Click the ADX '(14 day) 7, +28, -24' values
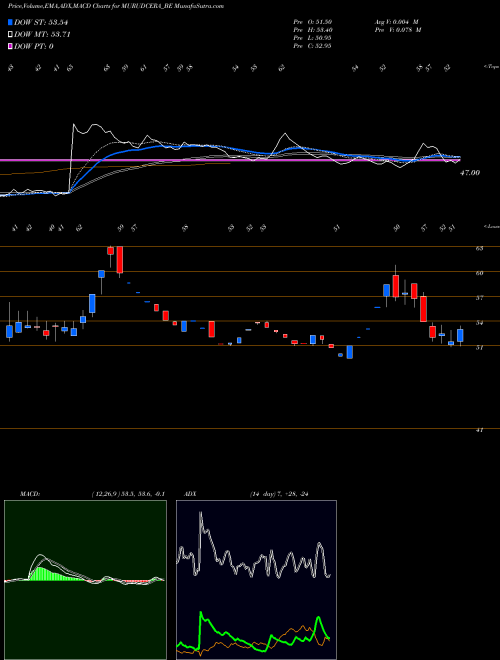The image size is (500, 660). coord(278,494)
